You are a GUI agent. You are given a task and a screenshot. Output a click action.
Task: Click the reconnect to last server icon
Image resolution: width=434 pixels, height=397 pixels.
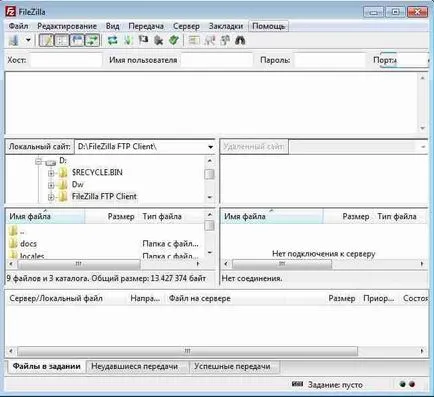174,40
